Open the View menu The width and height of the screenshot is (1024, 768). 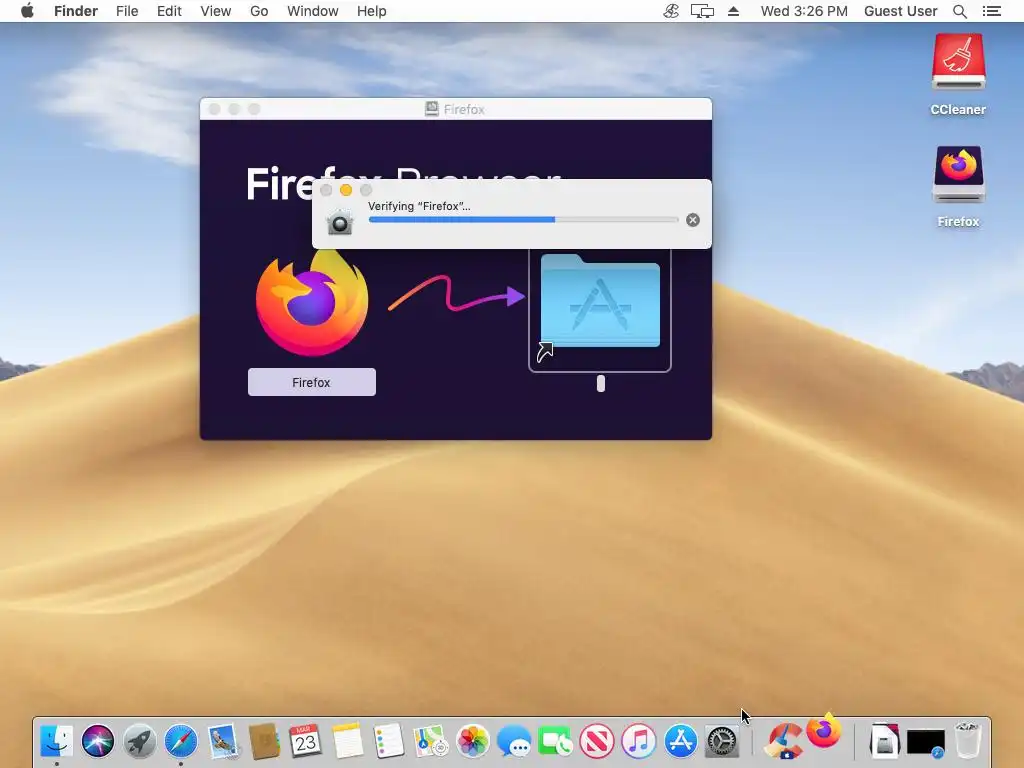click(x=216, y=11)
